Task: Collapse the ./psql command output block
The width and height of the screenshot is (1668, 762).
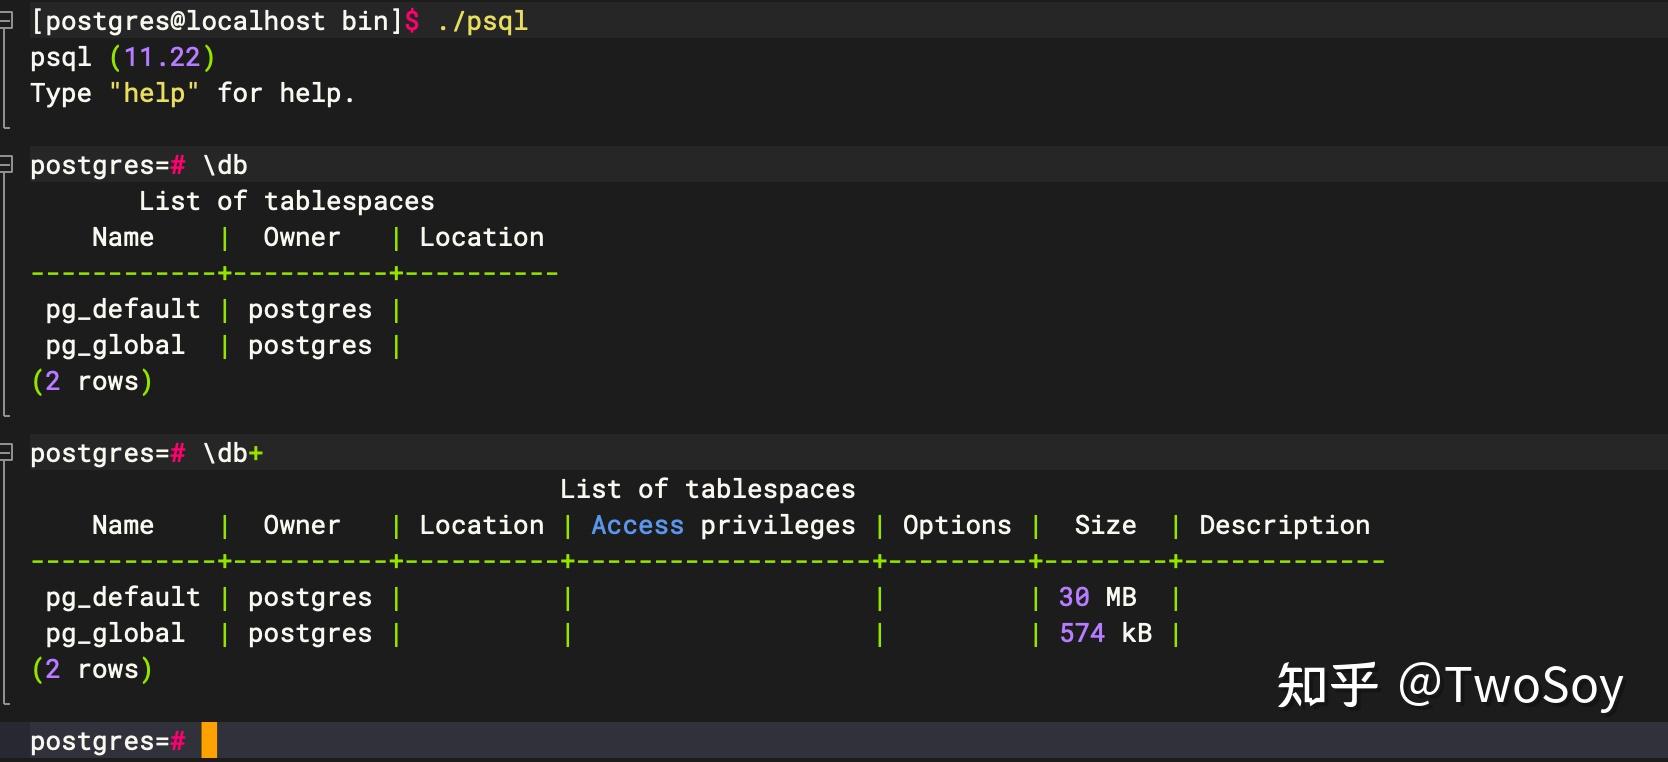Action: pos(6,20)
